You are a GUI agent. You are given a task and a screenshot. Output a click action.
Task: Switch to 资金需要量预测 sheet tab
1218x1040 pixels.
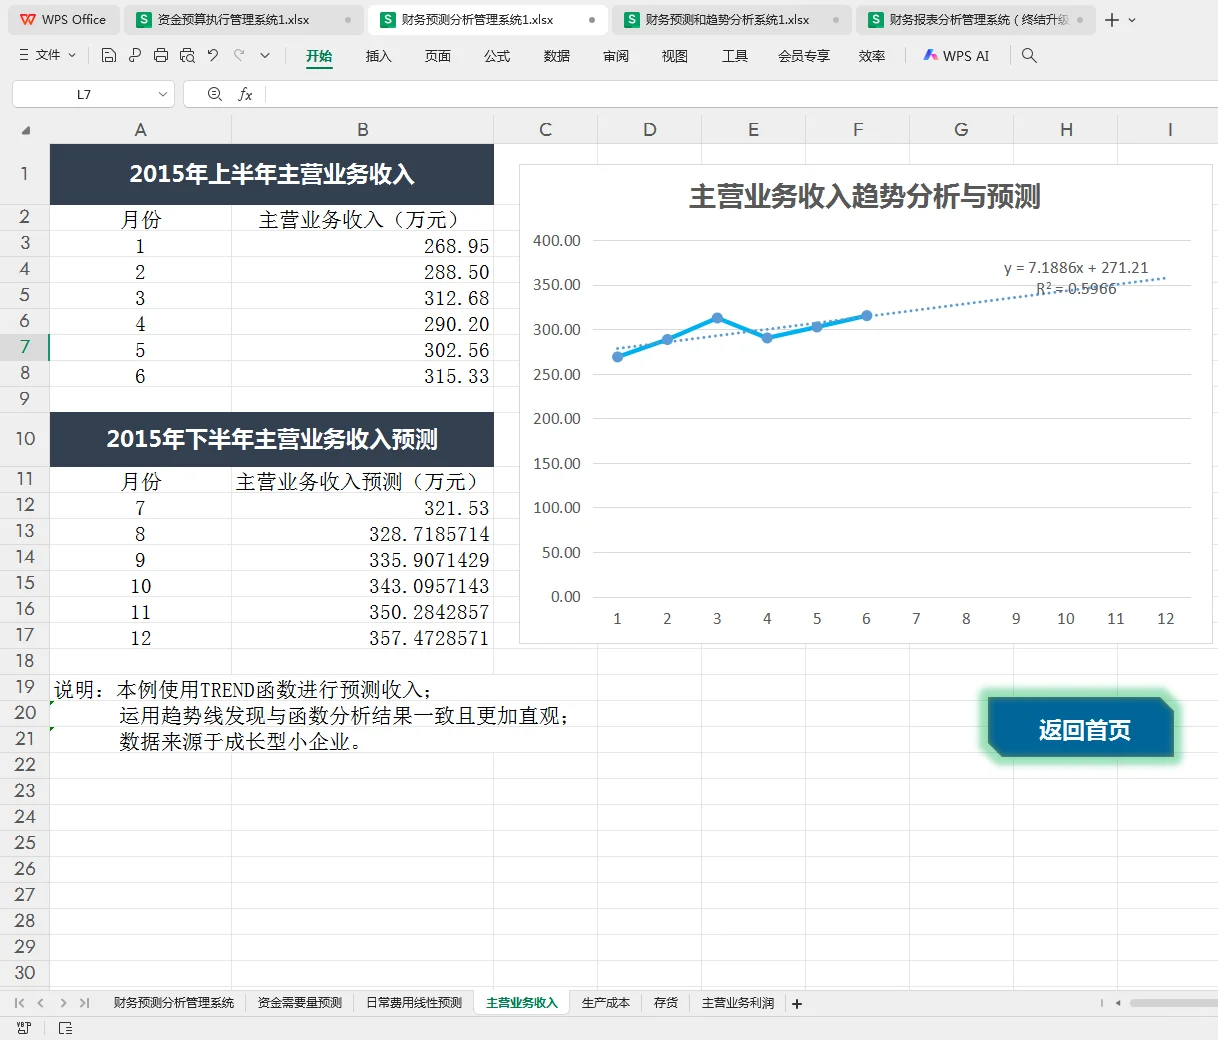[300, 1003]
